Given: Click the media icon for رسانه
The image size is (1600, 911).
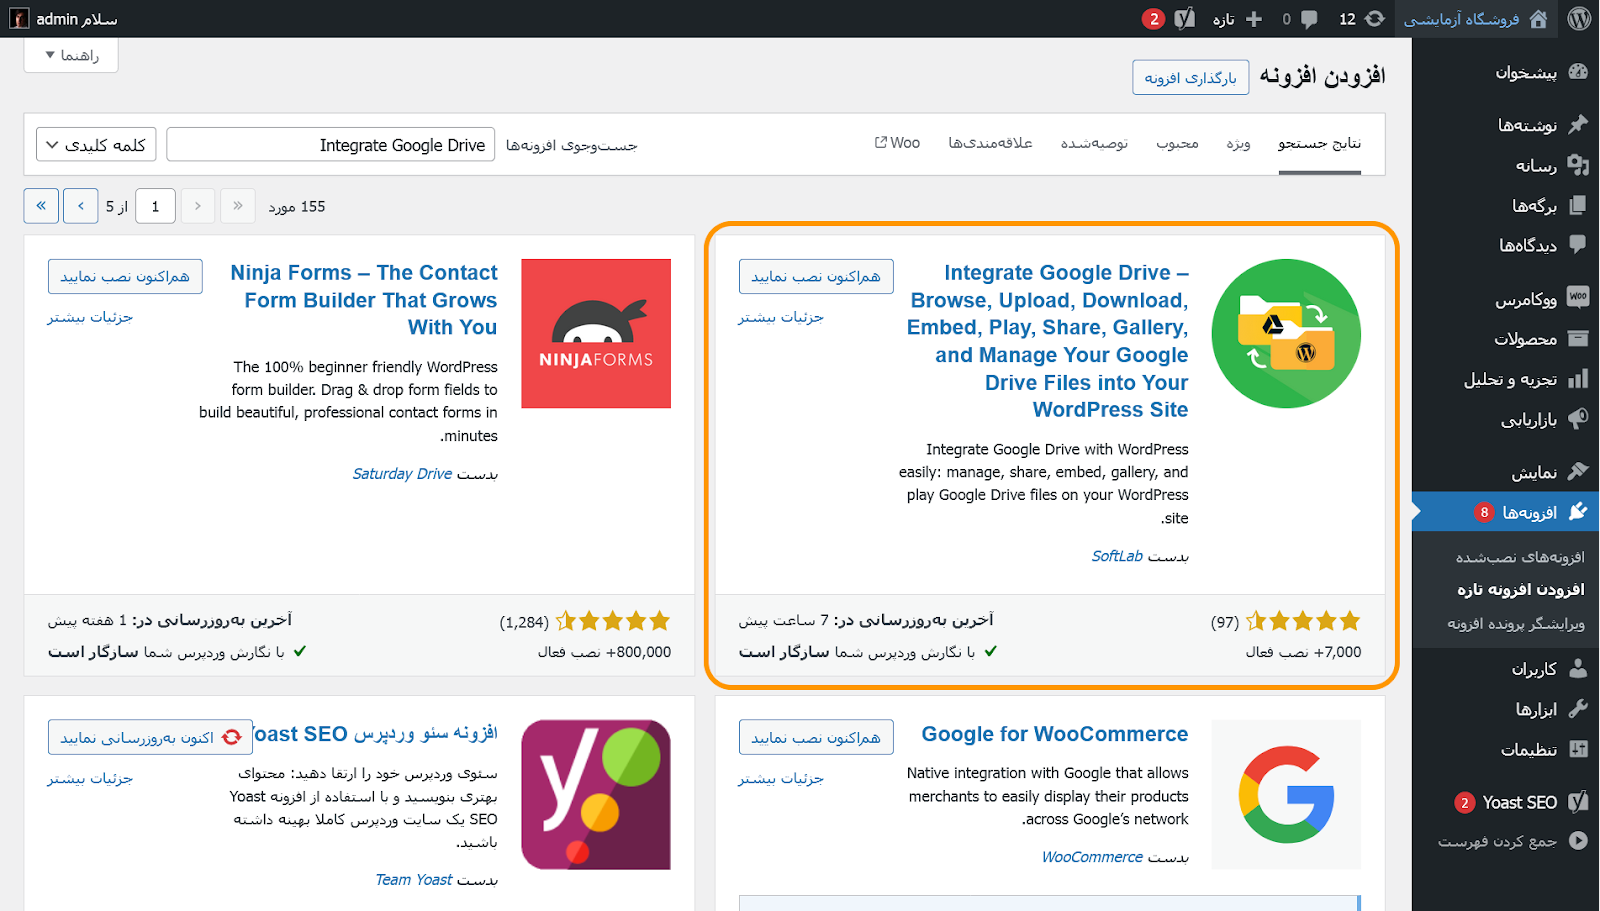Looking at the screenshot, I should pyautogui.click(x=1578, y=165).
